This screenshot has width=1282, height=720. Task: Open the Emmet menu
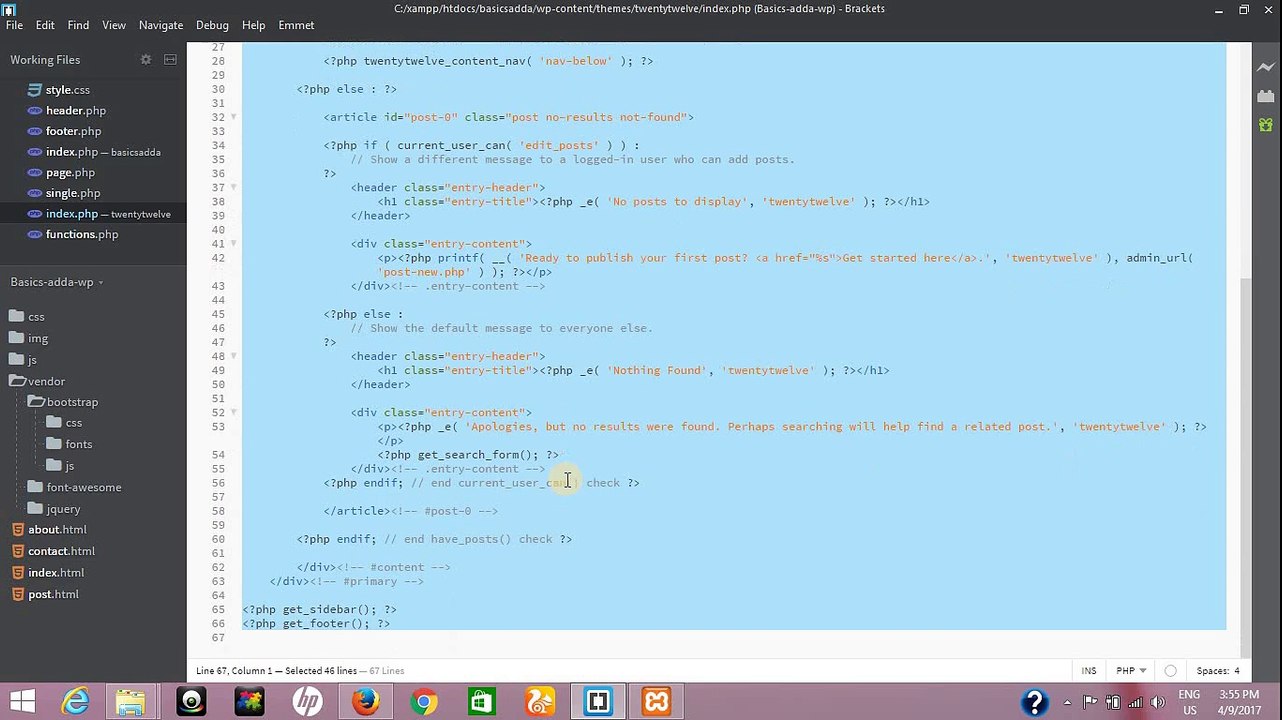coord(296,25)
